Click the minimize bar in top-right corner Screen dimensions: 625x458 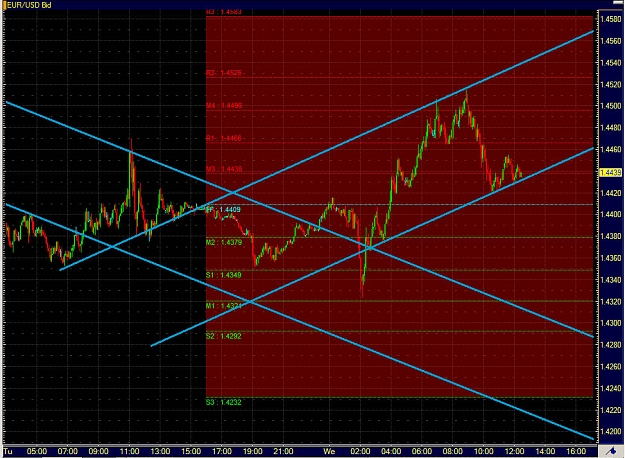(x=617, y=3)
